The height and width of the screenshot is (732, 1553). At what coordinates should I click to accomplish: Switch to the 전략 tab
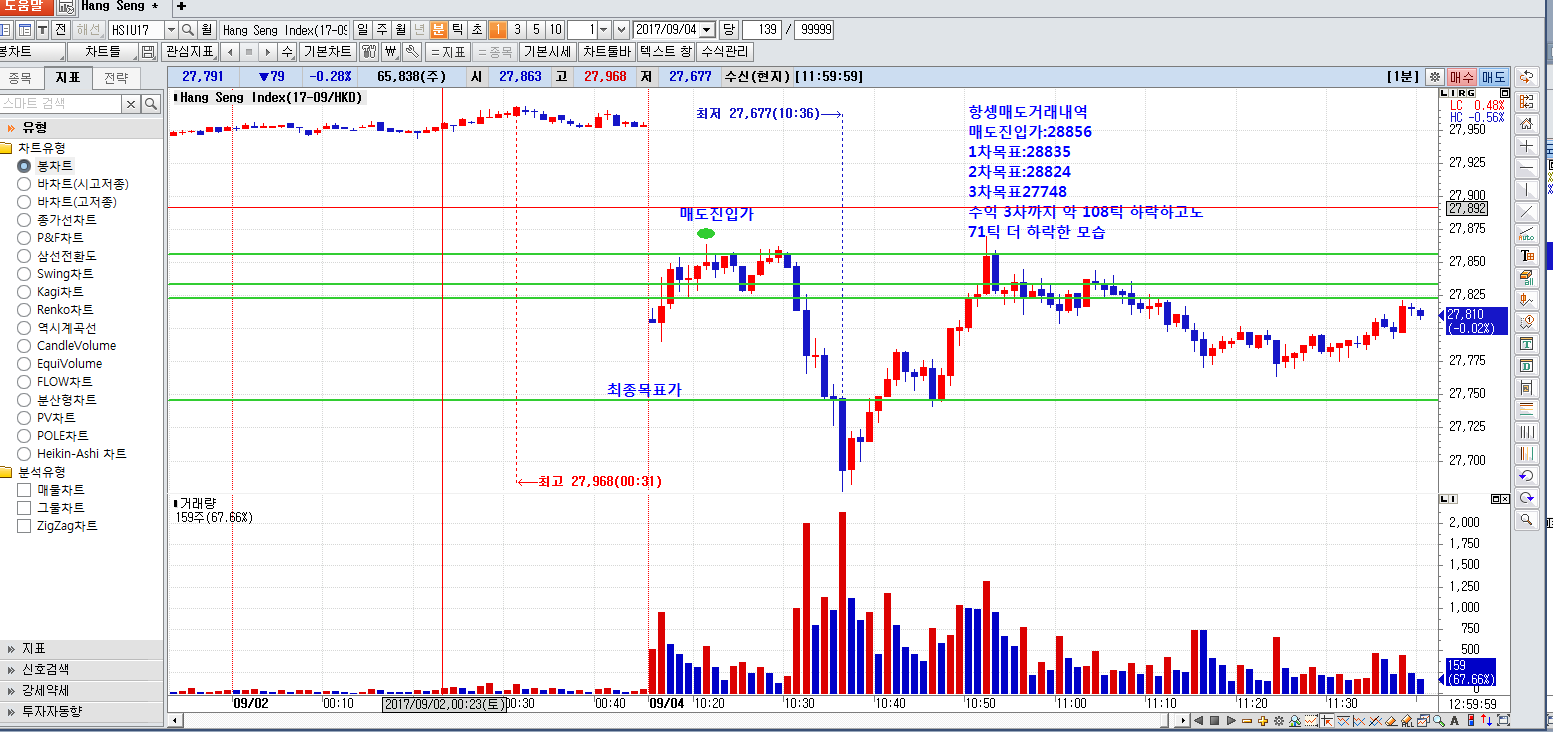116,78
